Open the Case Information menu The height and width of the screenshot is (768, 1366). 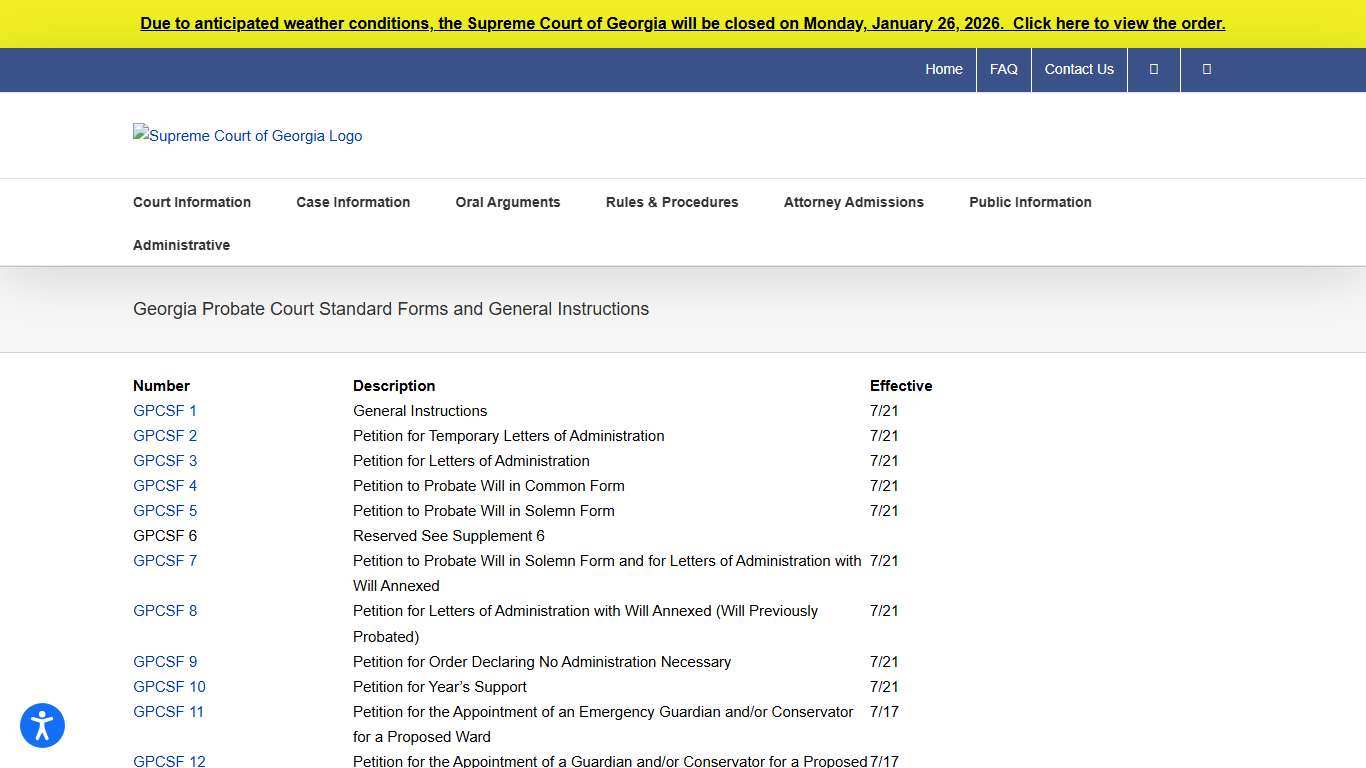pyautogui.click(x=353, y=202)
